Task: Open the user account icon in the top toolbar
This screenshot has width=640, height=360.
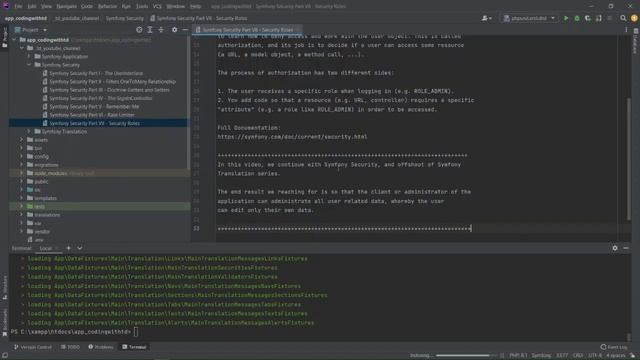Action: pos(486,18)
